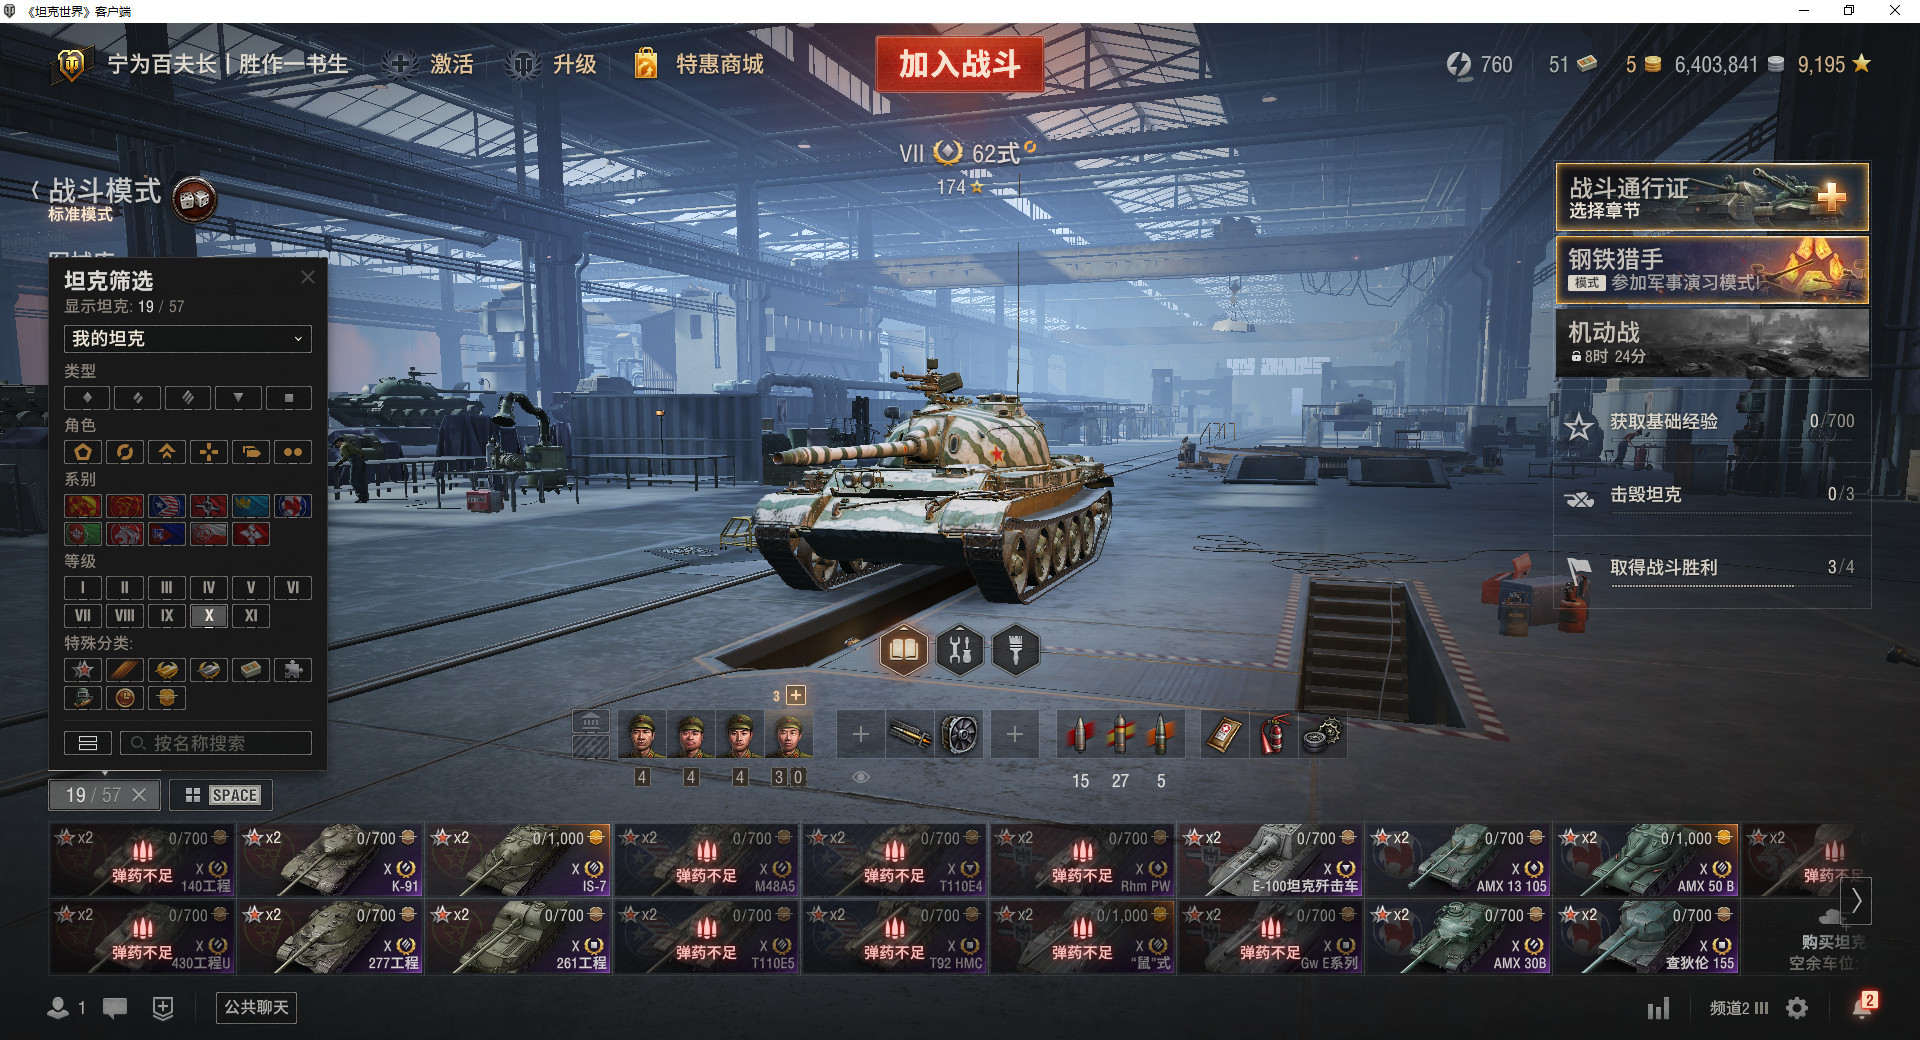Toggle premium star special category filter

tap(83, 670)
